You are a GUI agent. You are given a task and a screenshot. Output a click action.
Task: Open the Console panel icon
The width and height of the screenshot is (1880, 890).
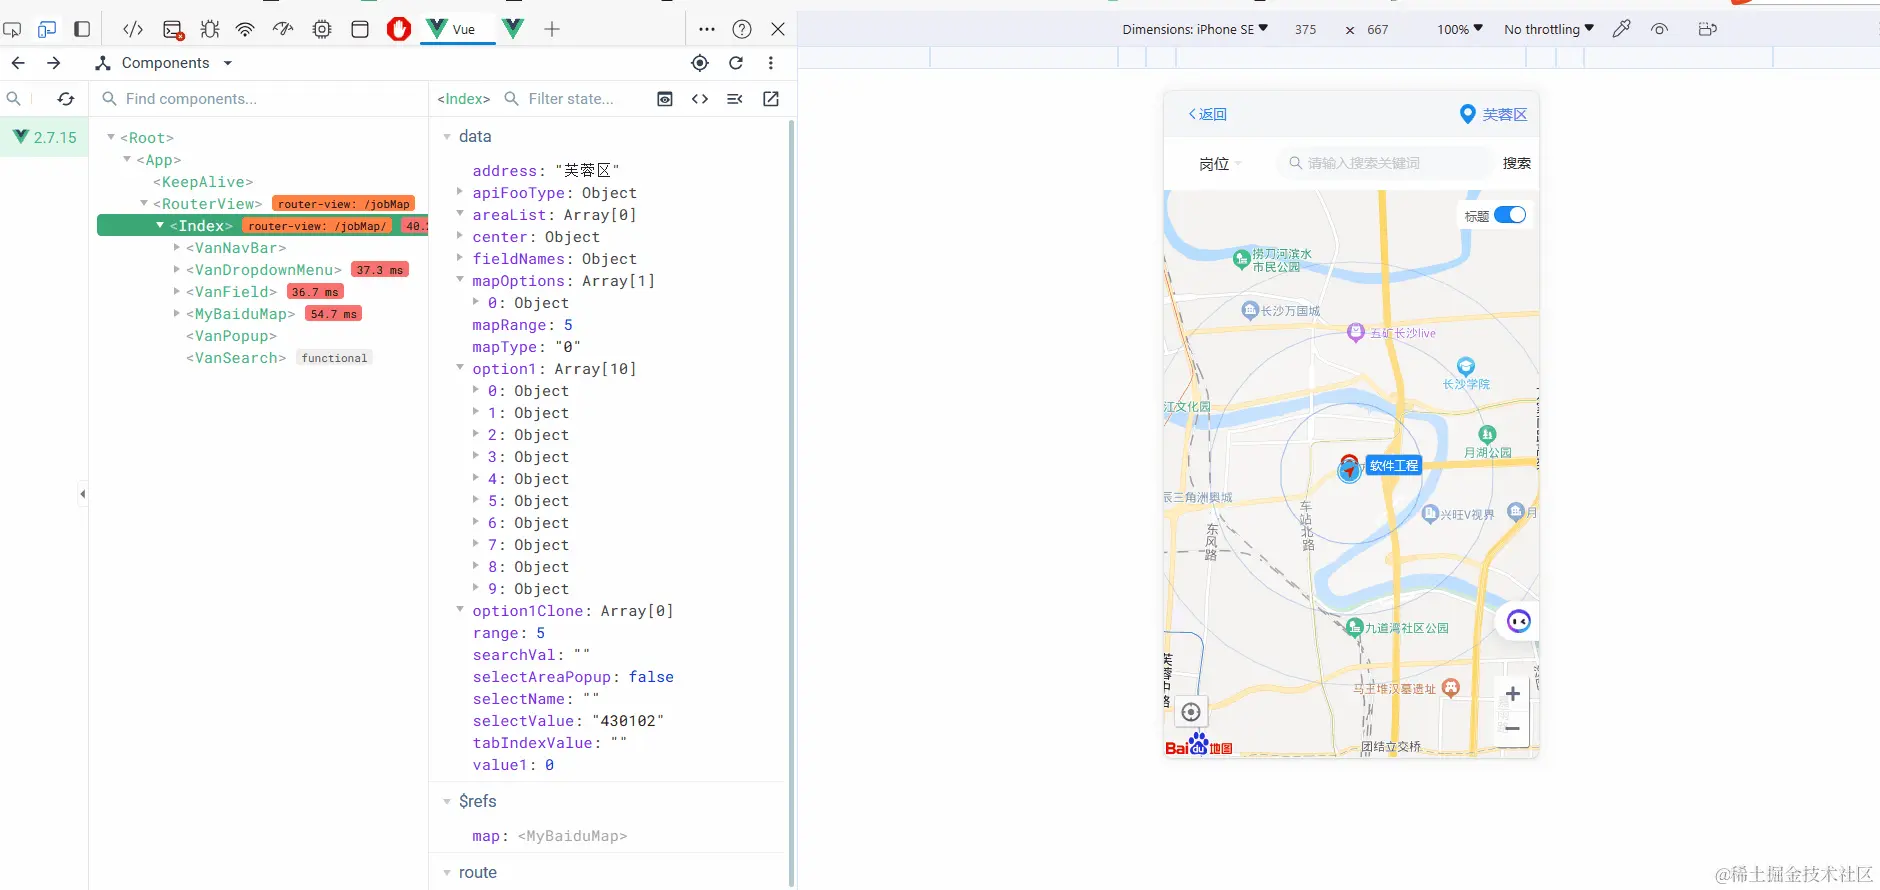173,29
